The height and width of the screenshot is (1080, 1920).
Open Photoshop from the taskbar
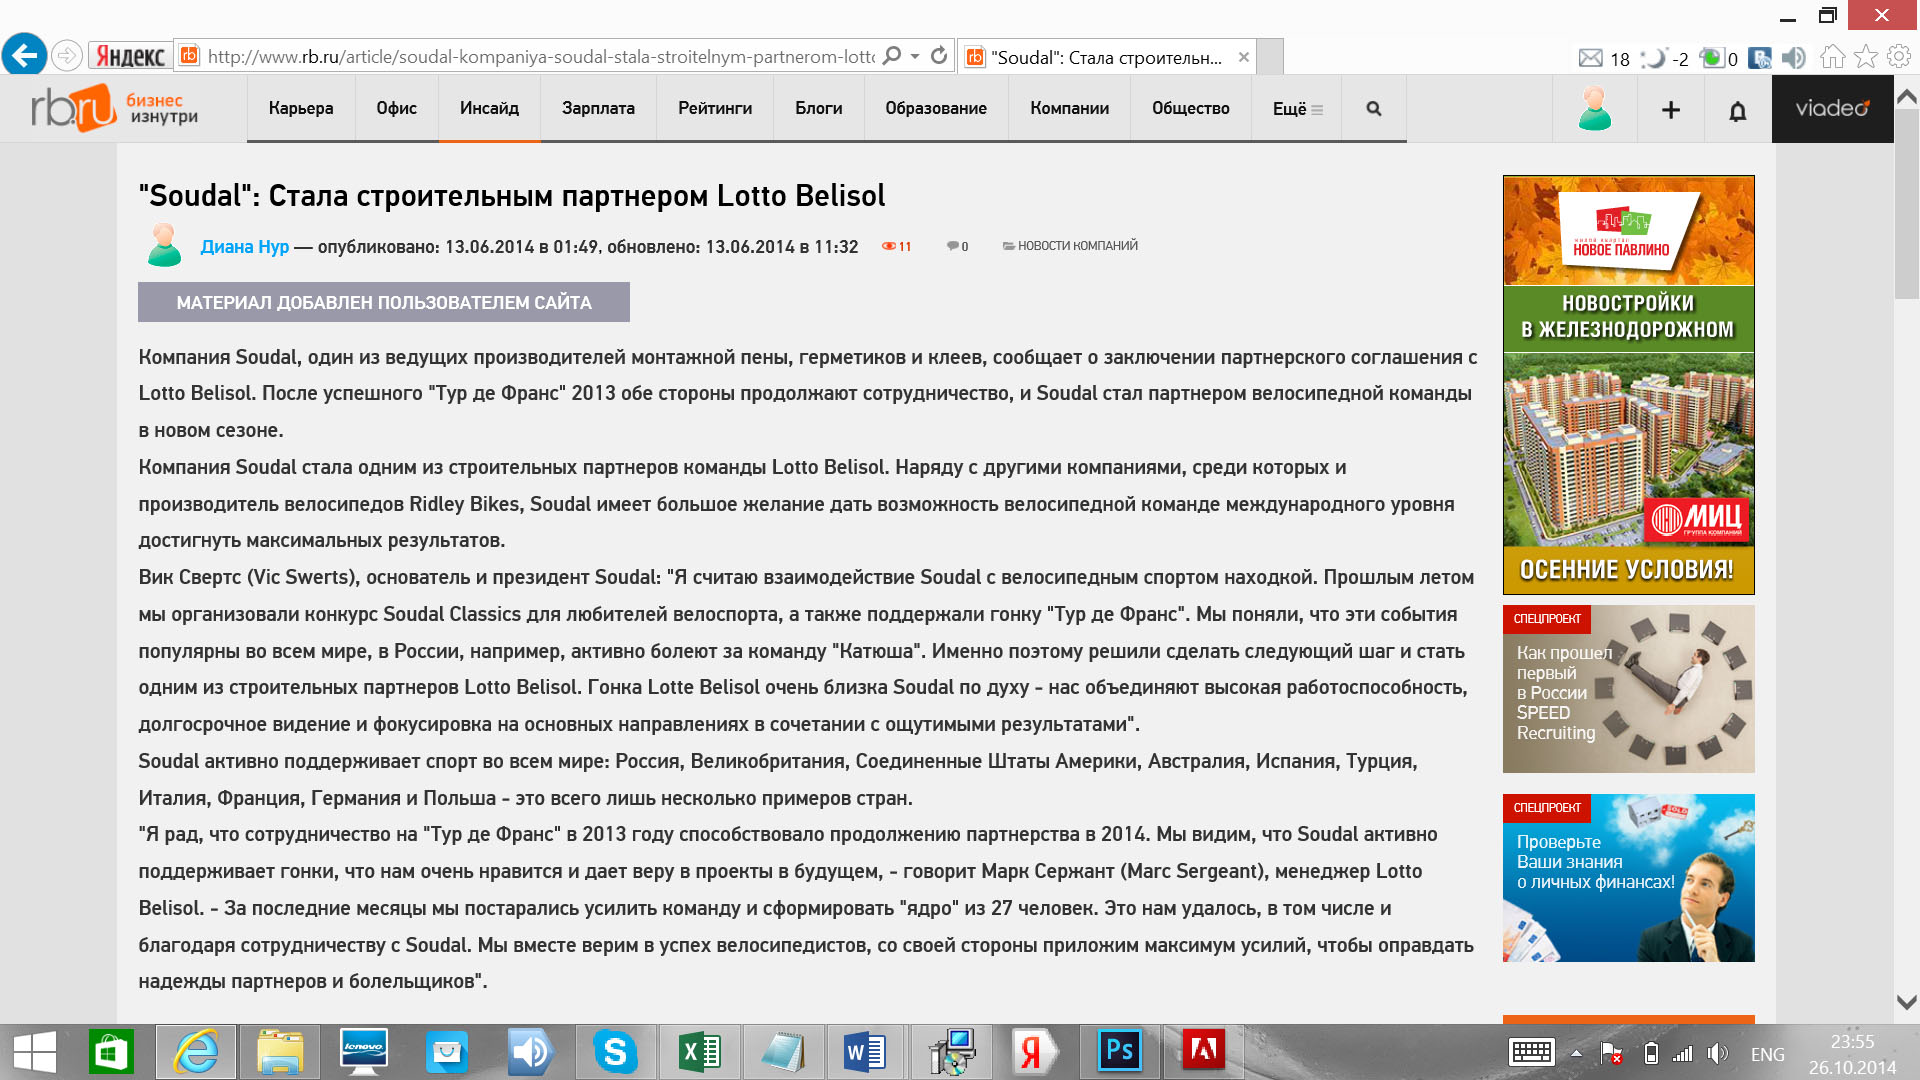pos(1120,1051)
